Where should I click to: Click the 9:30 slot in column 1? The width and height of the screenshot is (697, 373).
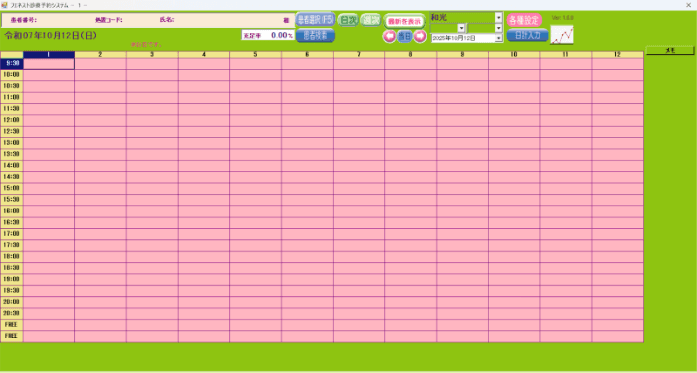(49, 64)
